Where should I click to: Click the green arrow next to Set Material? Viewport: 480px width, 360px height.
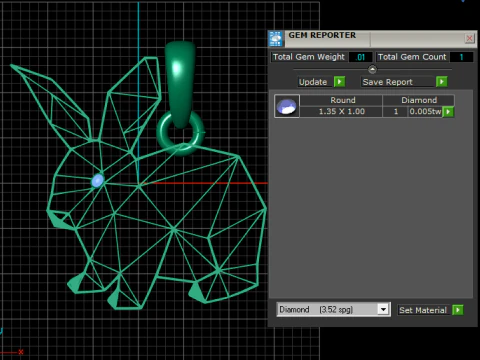click(x=458, y=310)
